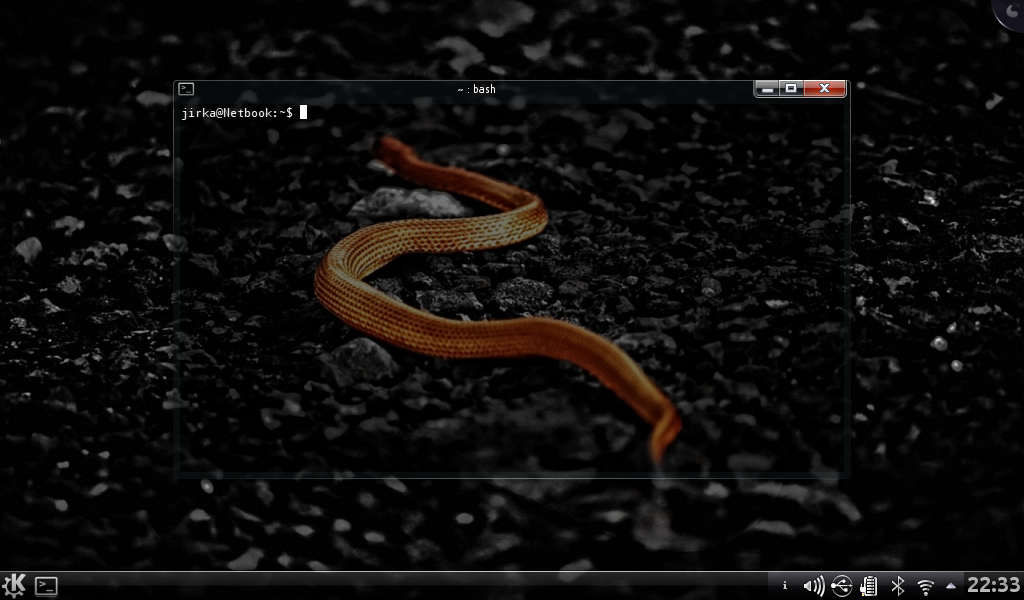Open the Plasma desktop toolbox in the corner

tap(1010, 12)
